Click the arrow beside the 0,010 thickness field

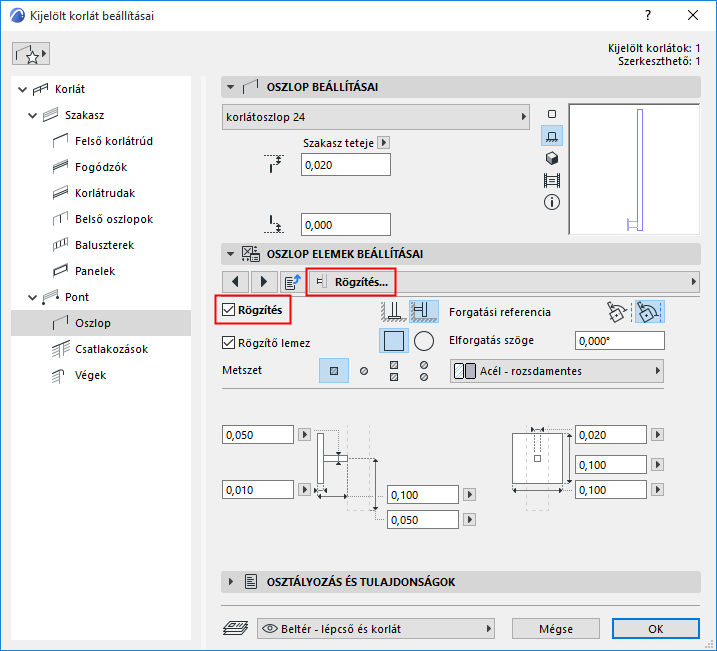304,490
